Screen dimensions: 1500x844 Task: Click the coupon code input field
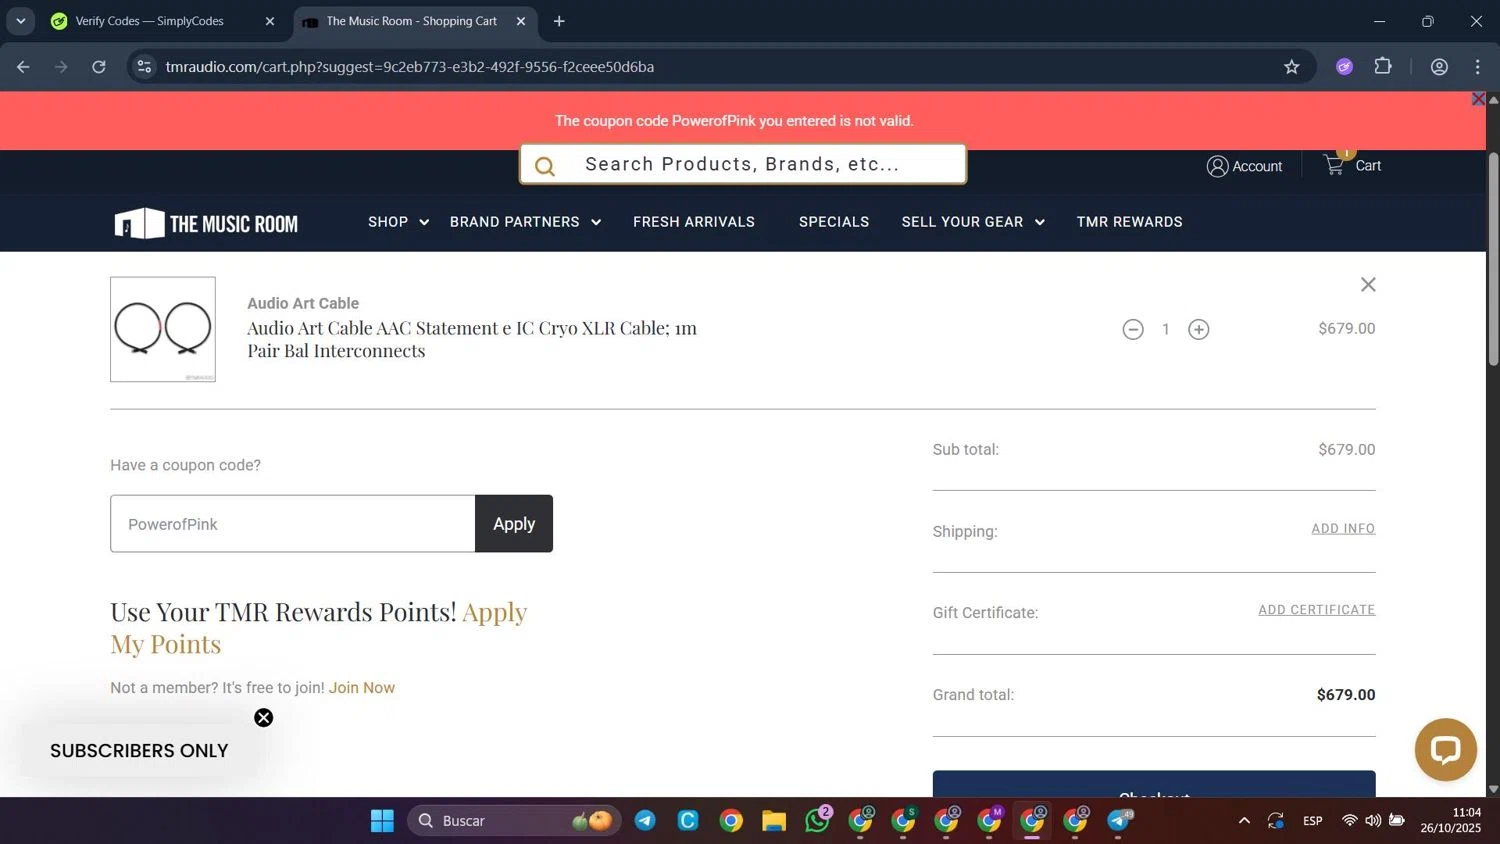point(293,524)
